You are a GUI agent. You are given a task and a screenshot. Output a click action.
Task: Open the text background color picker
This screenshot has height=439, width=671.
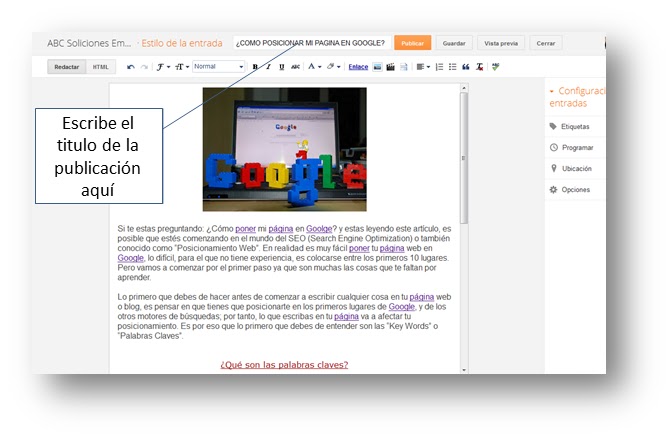click(x=333, y=67)
